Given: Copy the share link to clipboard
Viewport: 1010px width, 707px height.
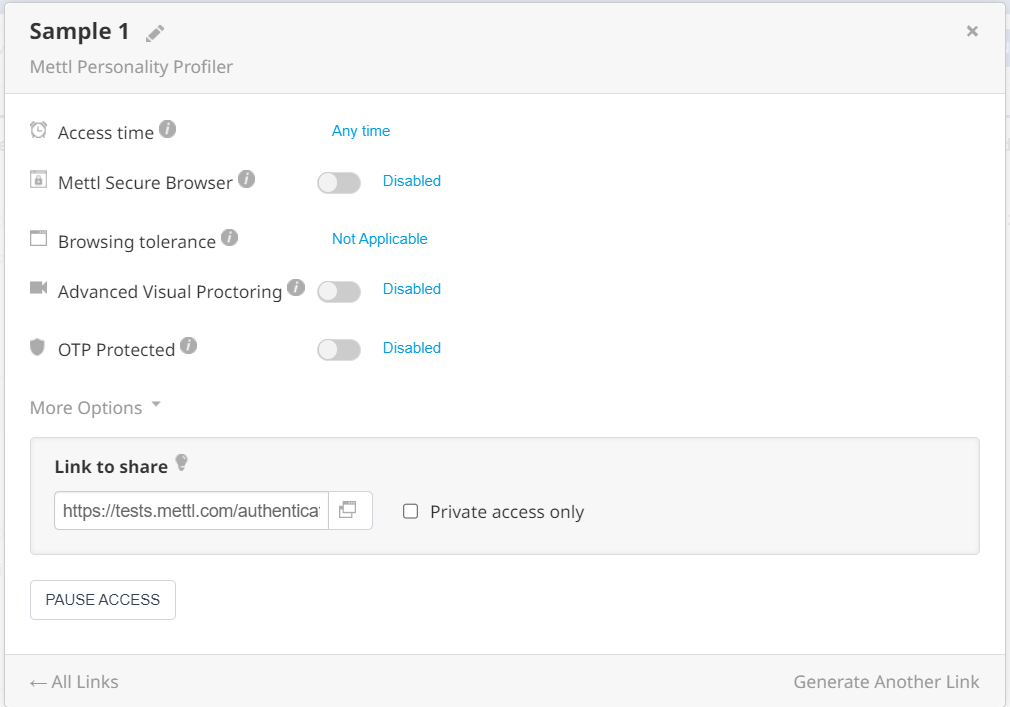Looking at the screenshot, I should pos(350,510).
